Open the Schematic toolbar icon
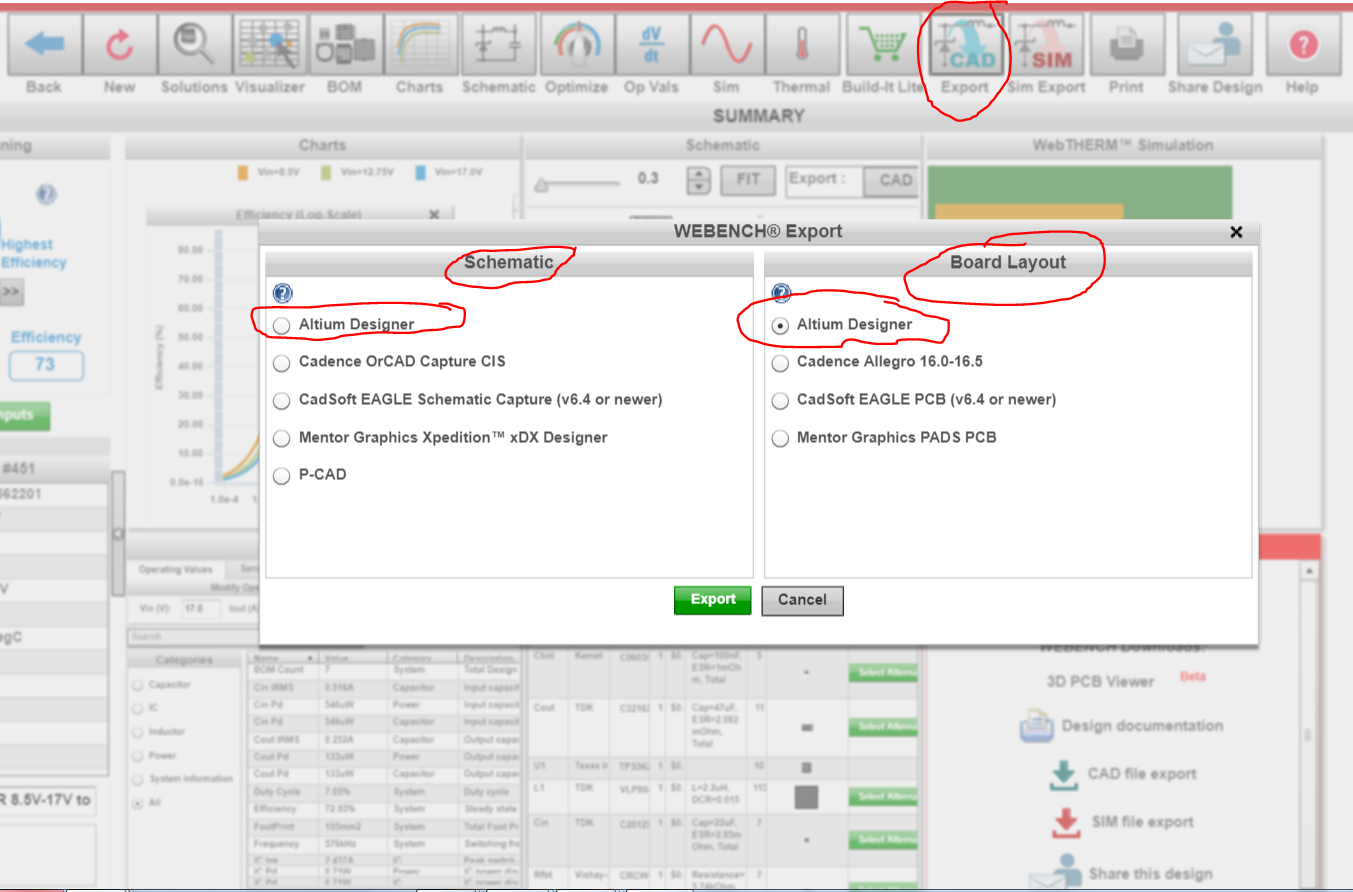Screen dimensions: 1353x892 click(x=498, y=44)
